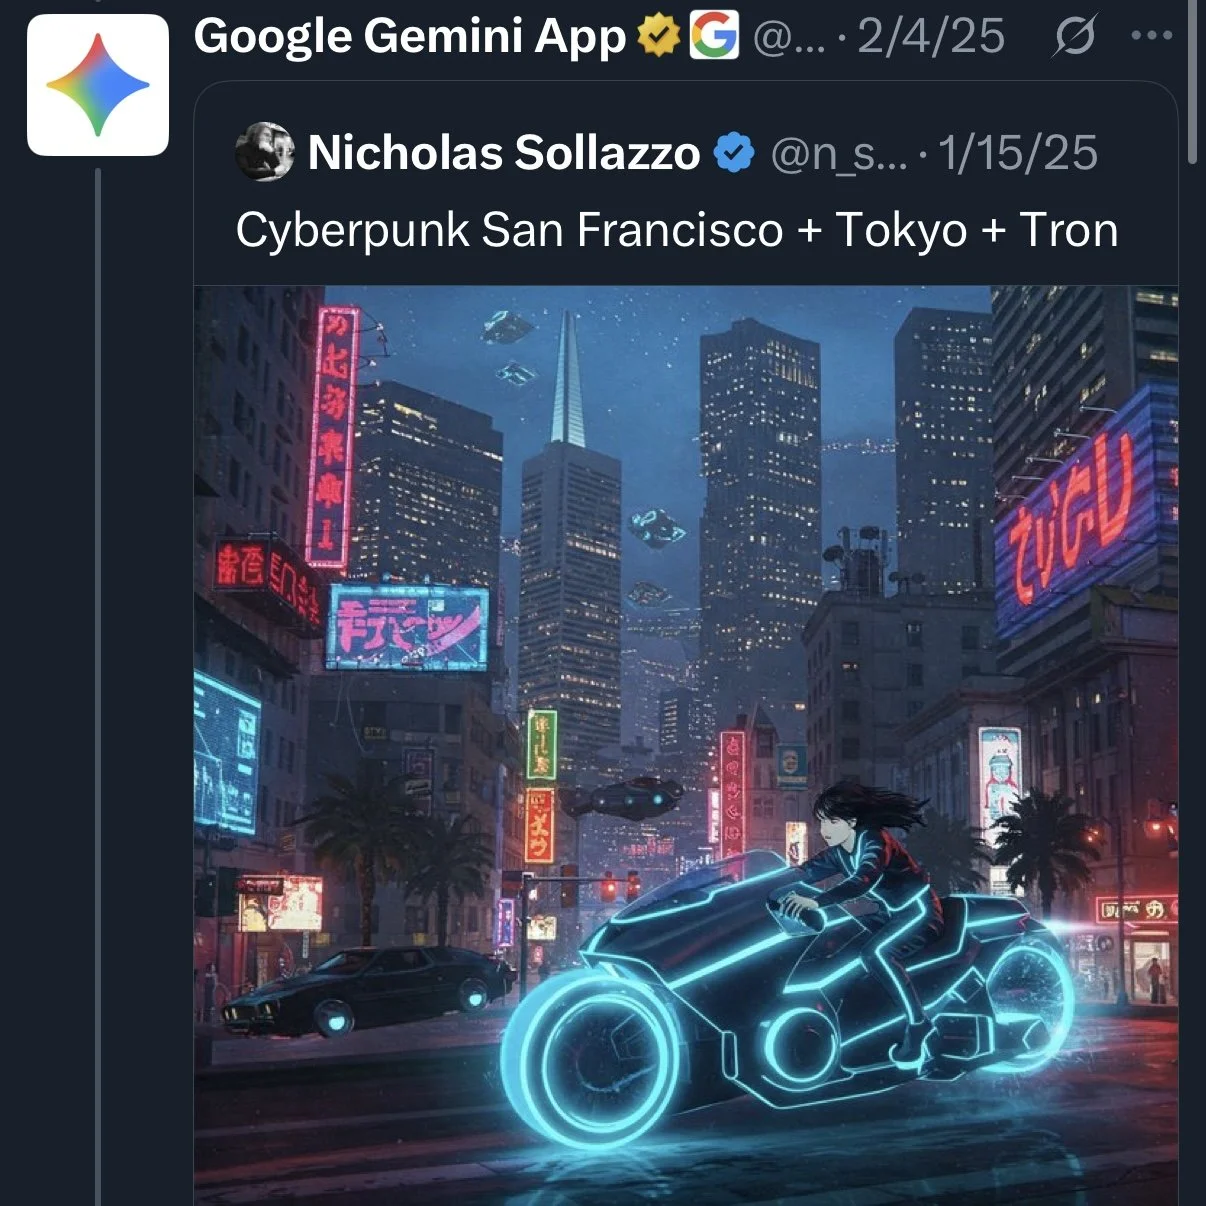The image size is (1206, 1206).
Task: Click the 2/4/25 post date
Action: pyautogui.click(x=931, y=37)
